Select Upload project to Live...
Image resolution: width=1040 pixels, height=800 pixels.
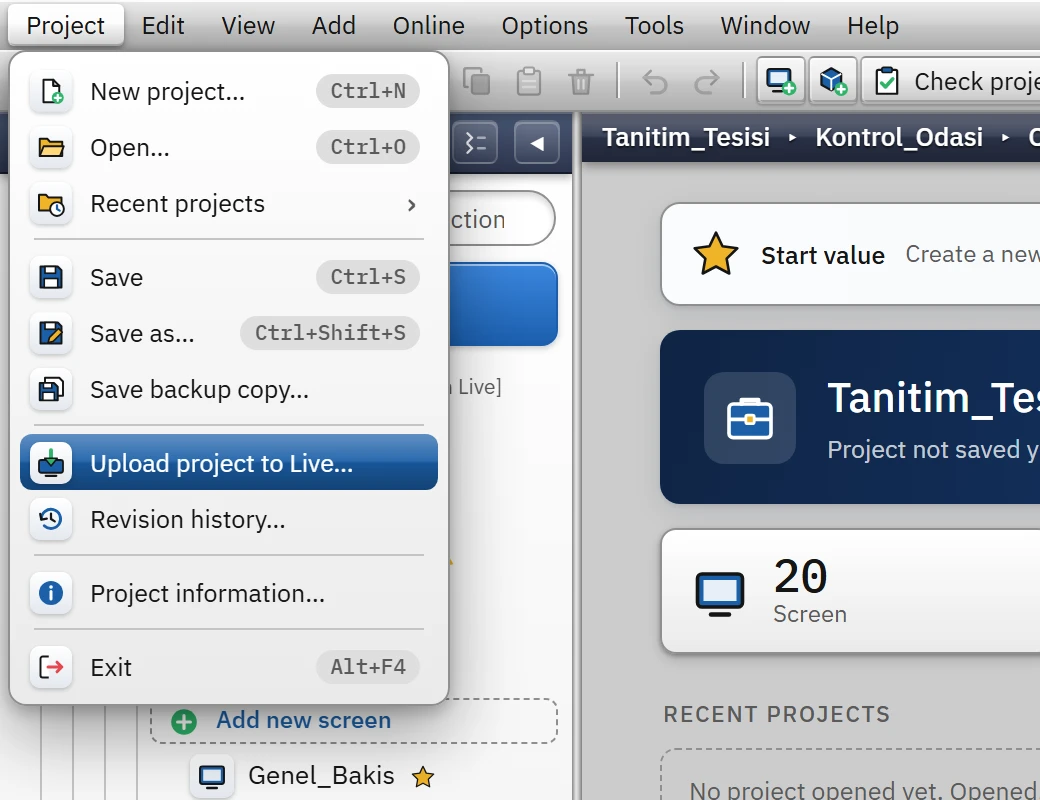(x=229, y=462)
